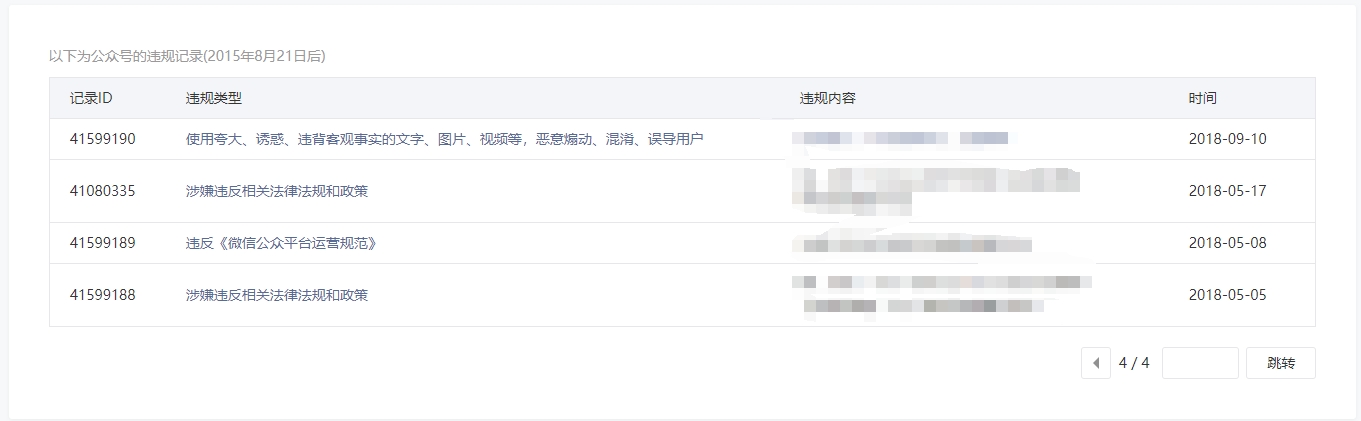This screenshot has height=421, width=1361.
Task: Click the date 2018-05-08
Action: point(1228,243)
